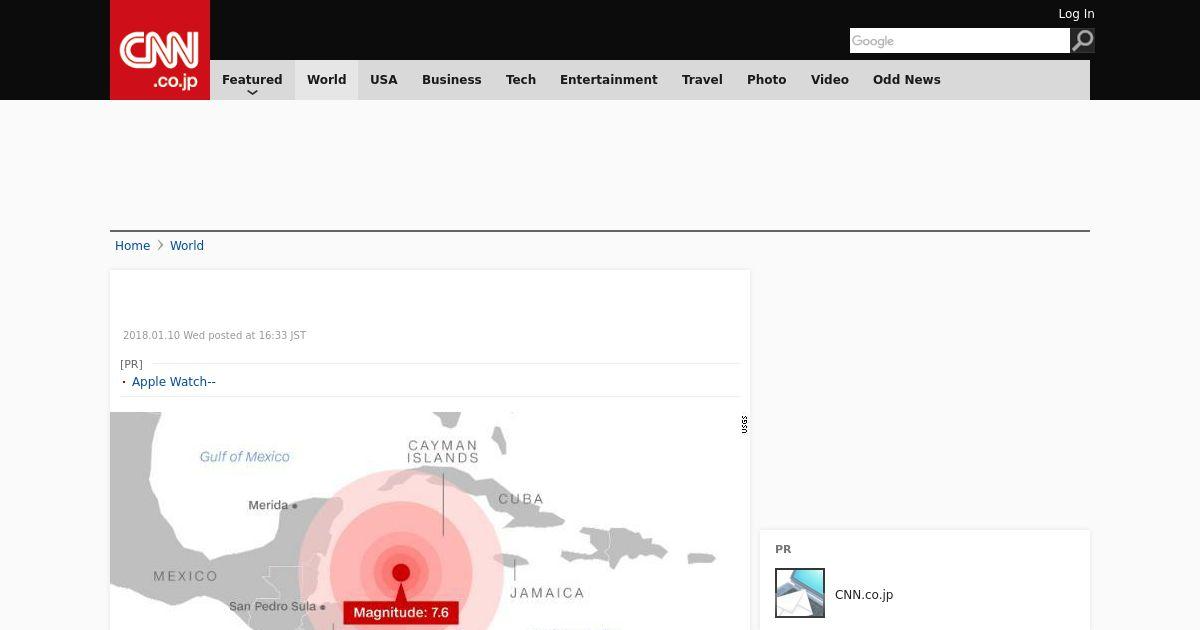
Task: Open the Featured menu
Action: coord(252,80)
